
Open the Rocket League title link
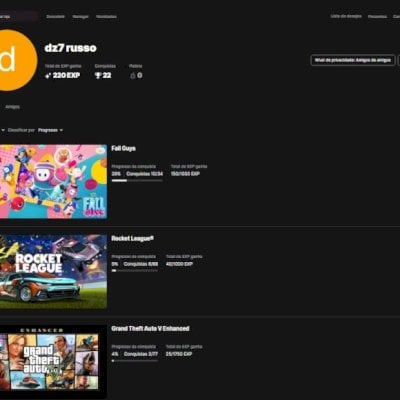tap(132, 238)
